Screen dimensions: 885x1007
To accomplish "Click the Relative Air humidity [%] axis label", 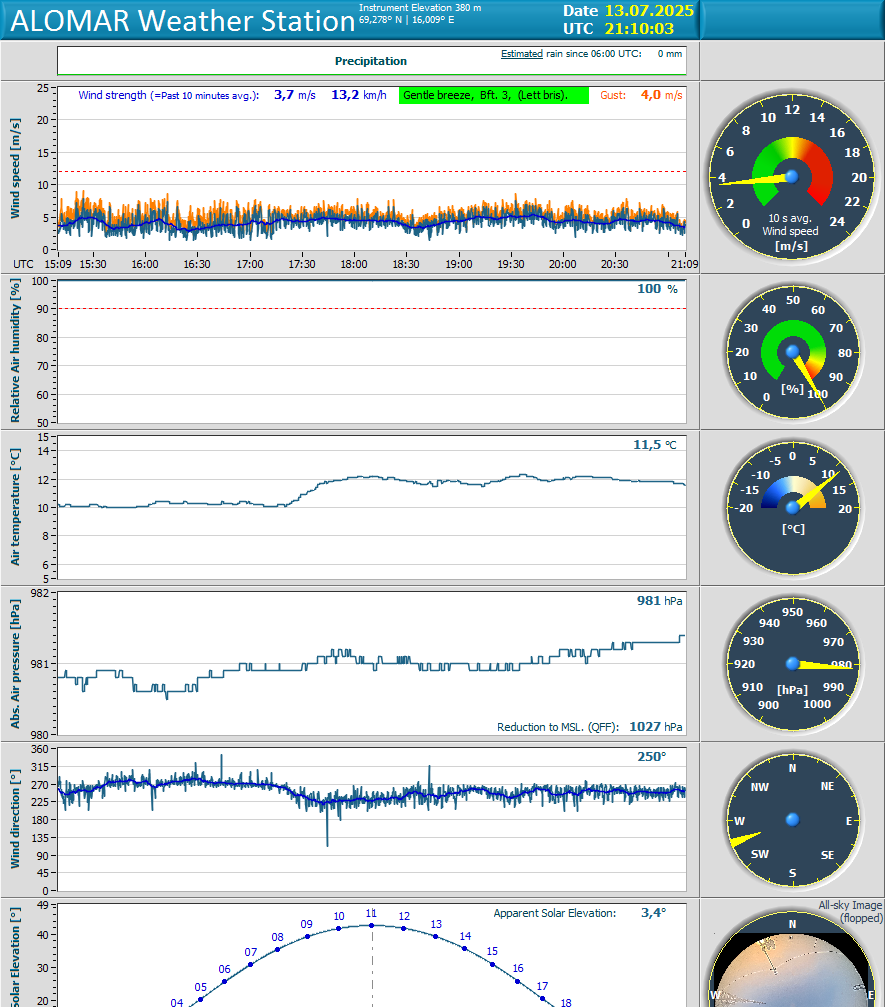I will point(15,351).
